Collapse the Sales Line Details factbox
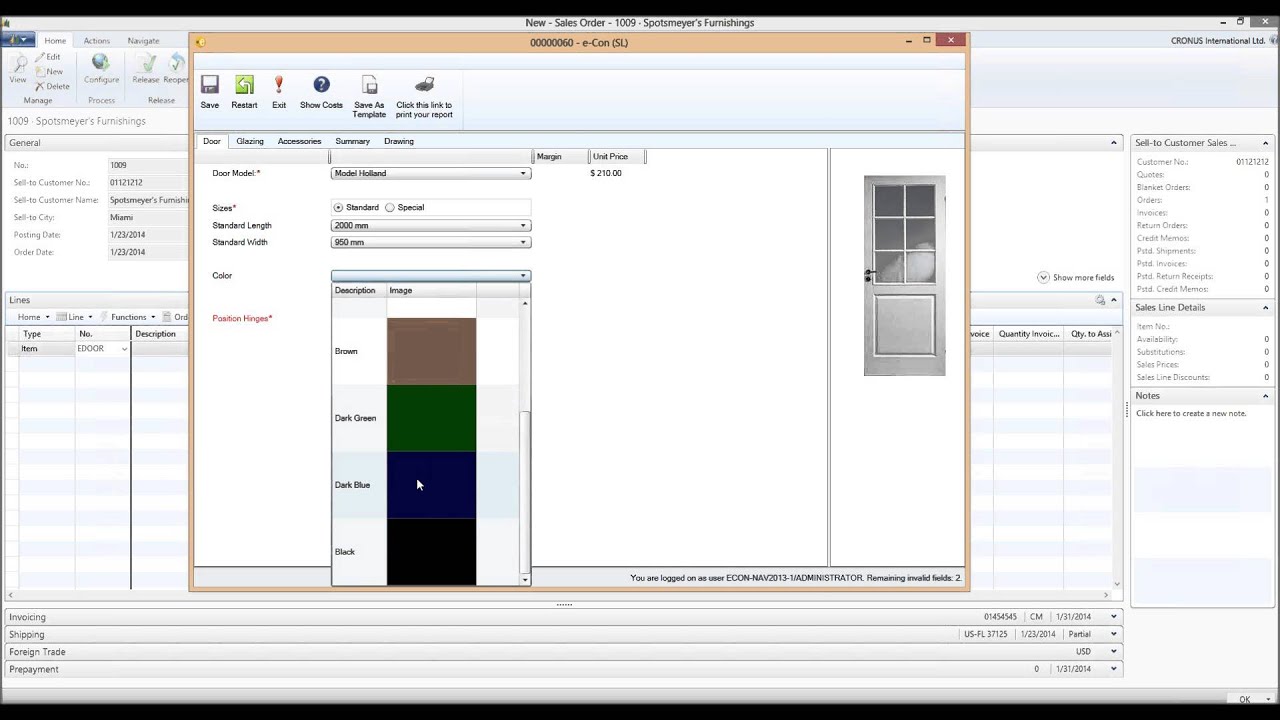Image resolution: width=1280 pixels, height=720 pixels. [1265, 308]
